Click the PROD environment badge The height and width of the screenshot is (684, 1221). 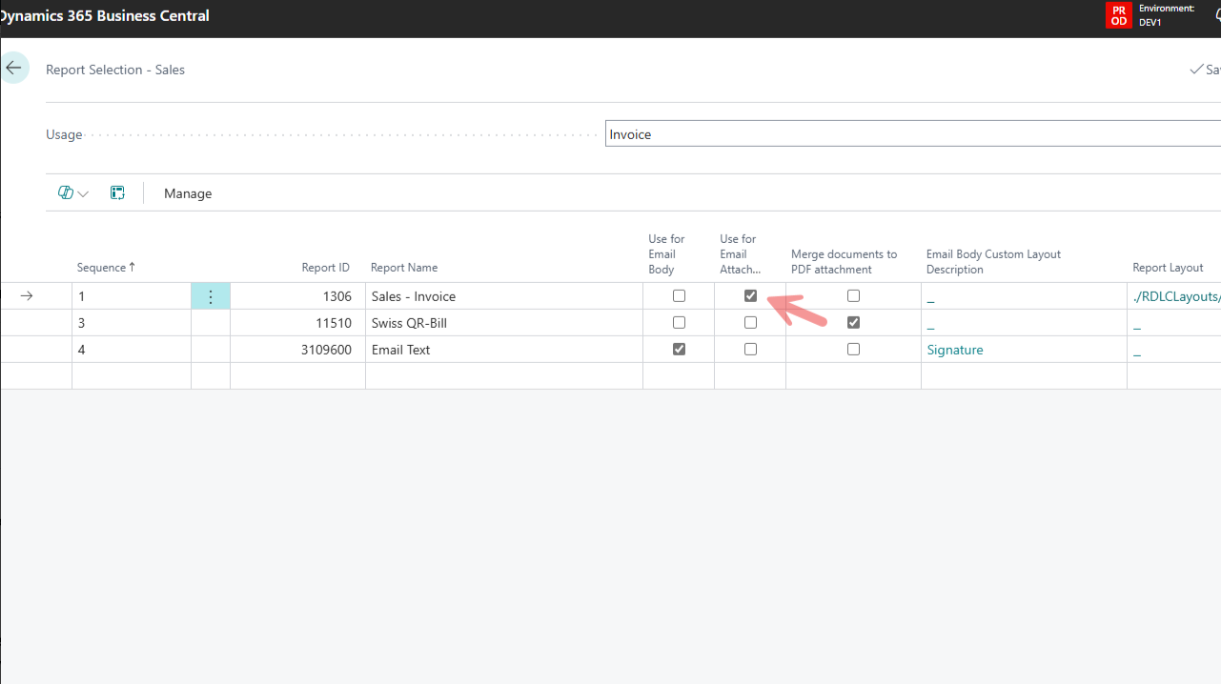1119,15
